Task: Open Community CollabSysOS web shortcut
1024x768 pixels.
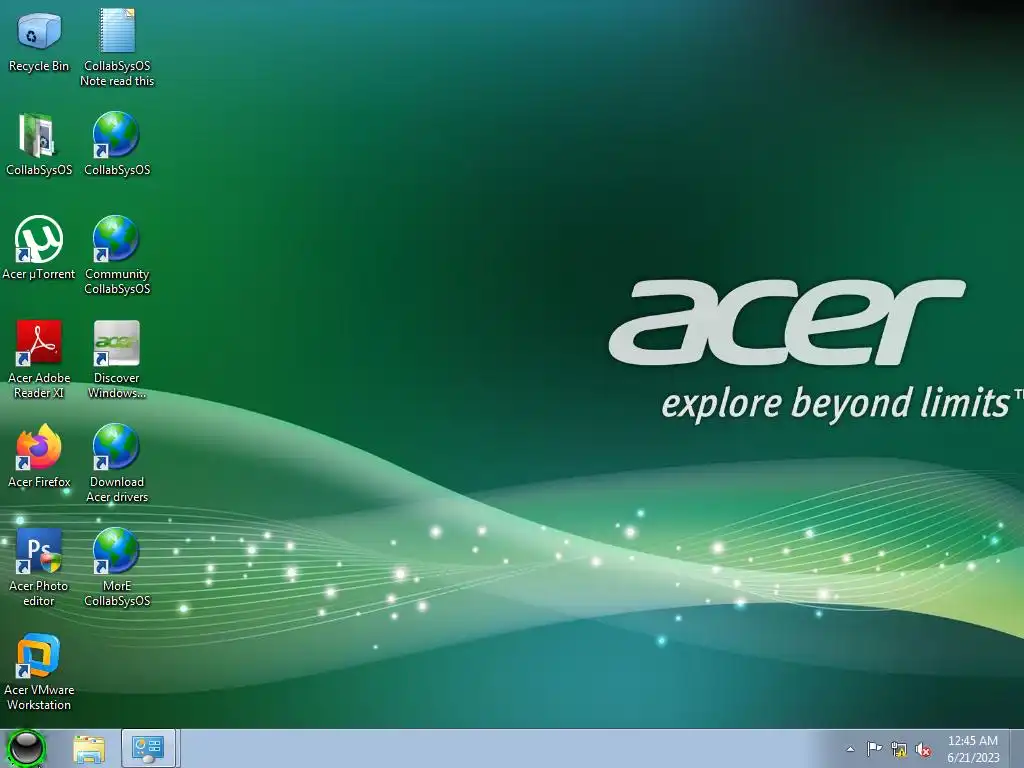Action: click(117, 255)
